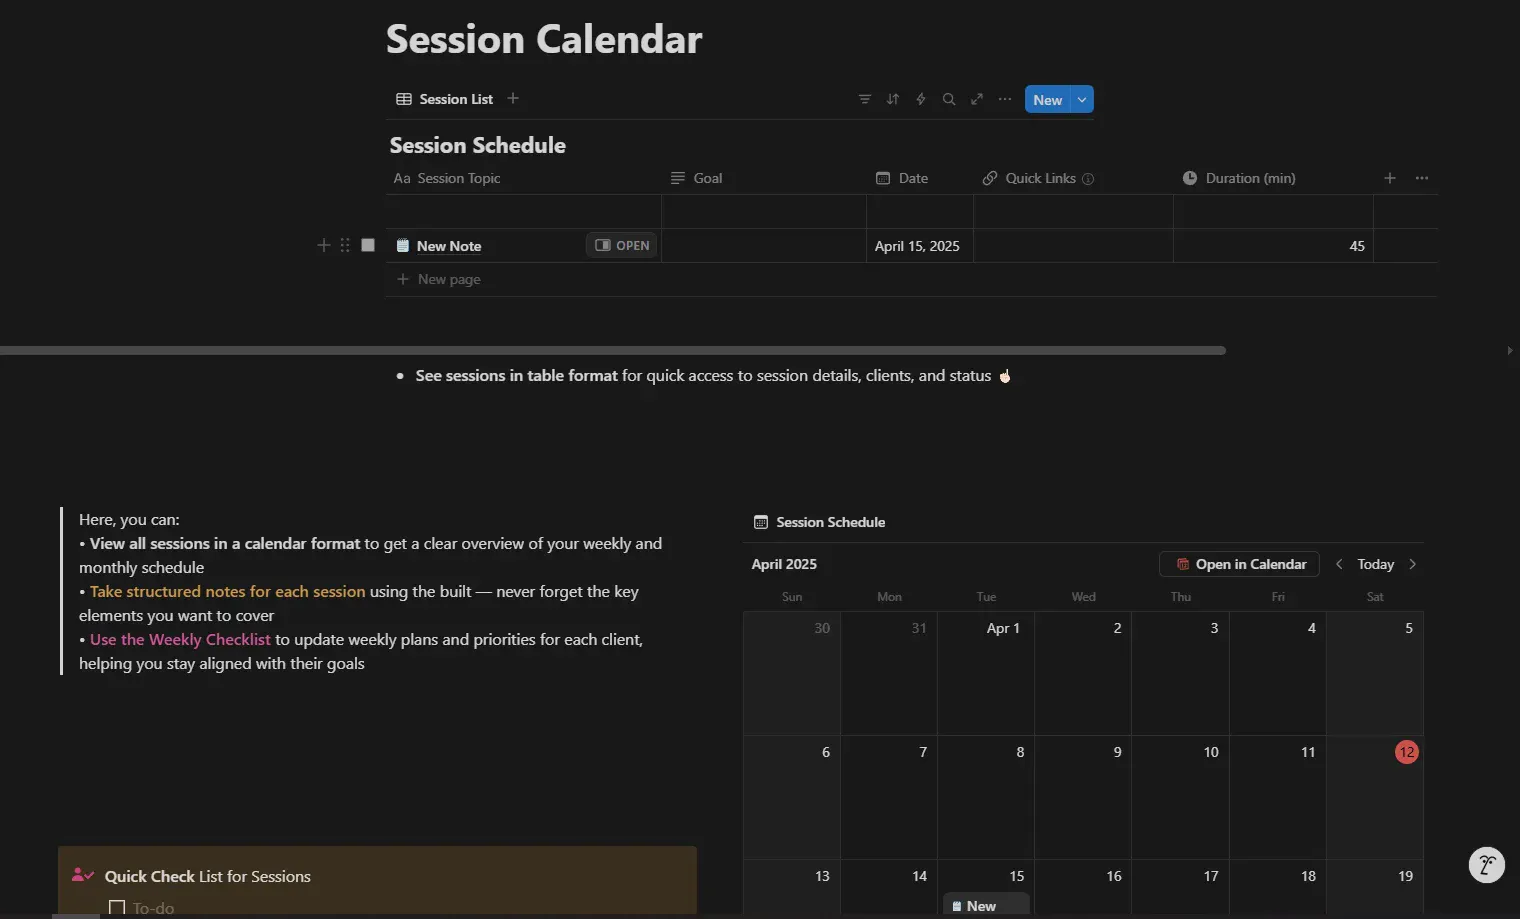Click Open in Calendar

pyautogui.click(x=1240, y=564)
